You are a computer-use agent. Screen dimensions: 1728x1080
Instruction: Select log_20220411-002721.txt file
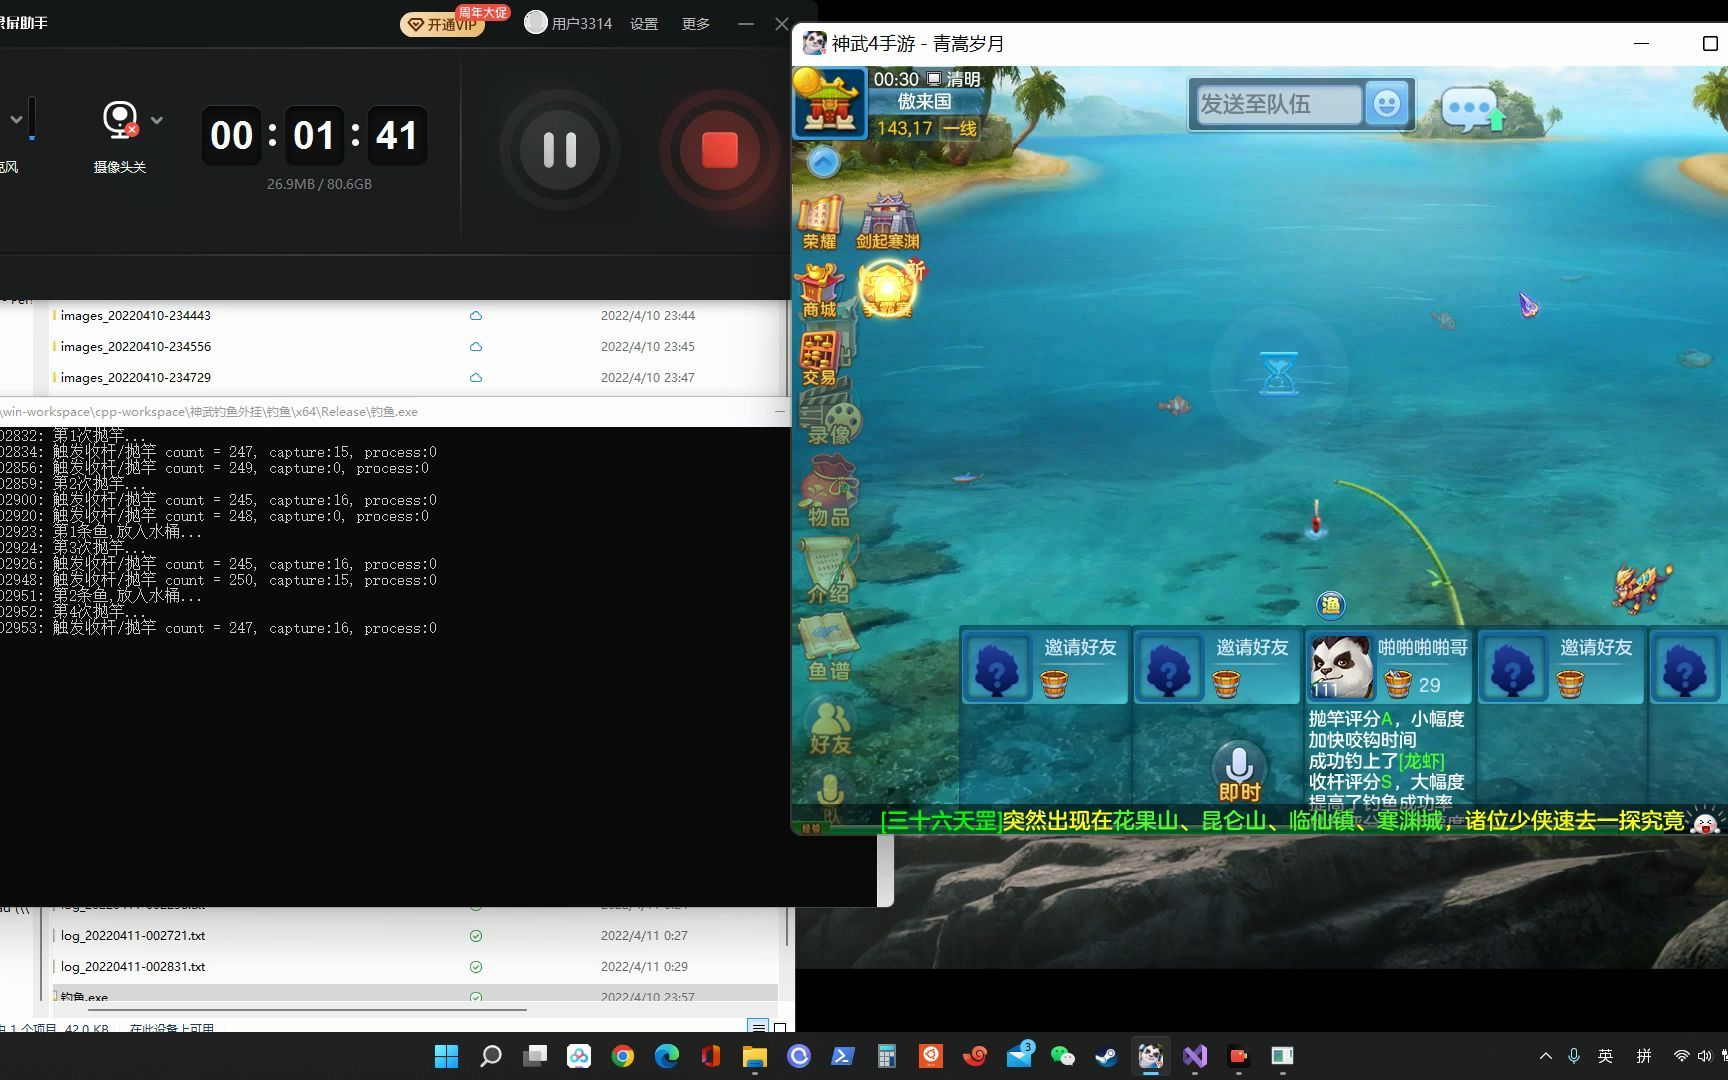[415, 935]
